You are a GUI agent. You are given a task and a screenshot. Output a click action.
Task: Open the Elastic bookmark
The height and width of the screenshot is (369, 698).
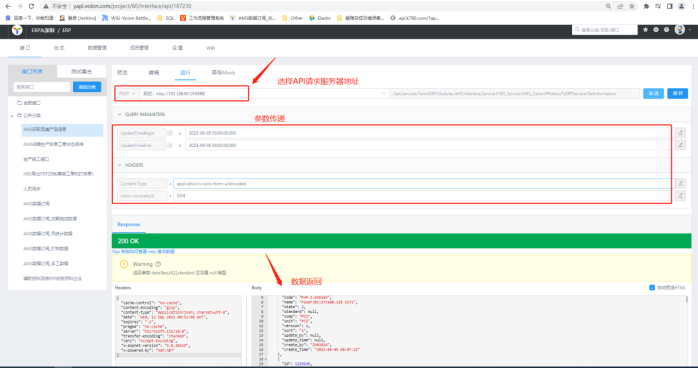(x=320, y=18)
